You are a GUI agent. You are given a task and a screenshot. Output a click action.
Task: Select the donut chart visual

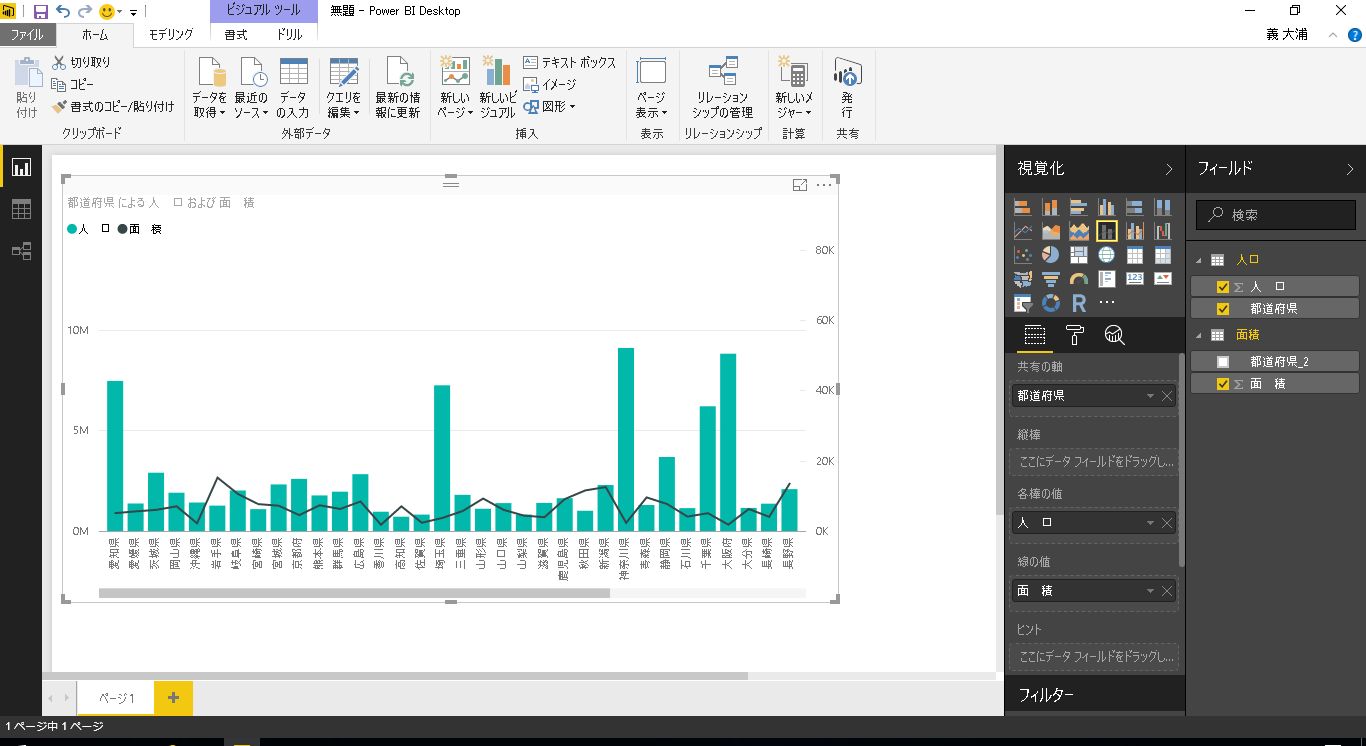pyautogui.click(x=1050, y=303)
